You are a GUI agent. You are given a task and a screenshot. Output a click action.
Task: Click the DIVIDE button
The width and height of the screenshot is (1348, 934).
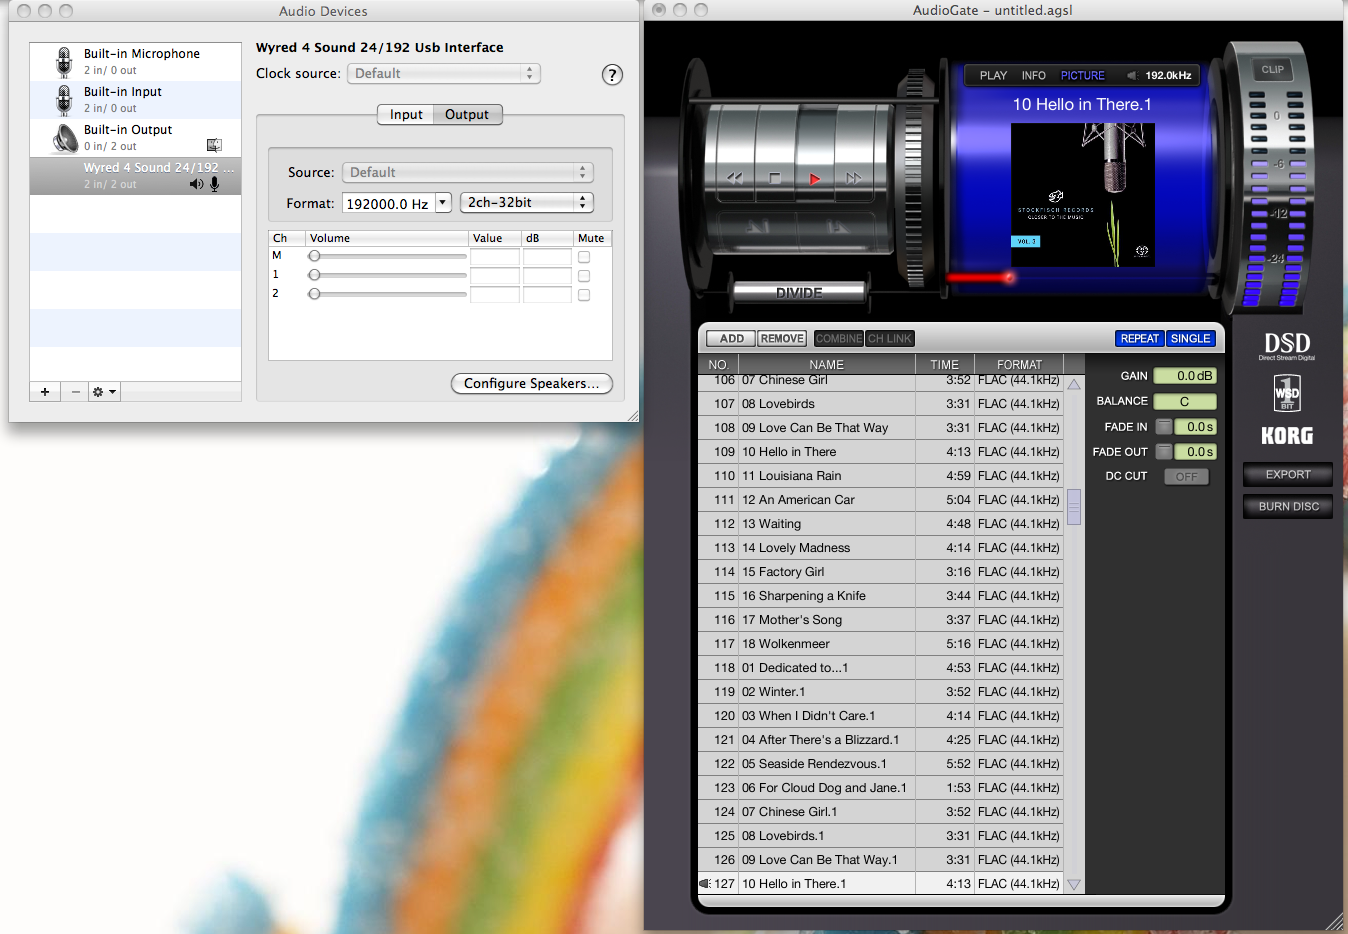tap(799, 293)
